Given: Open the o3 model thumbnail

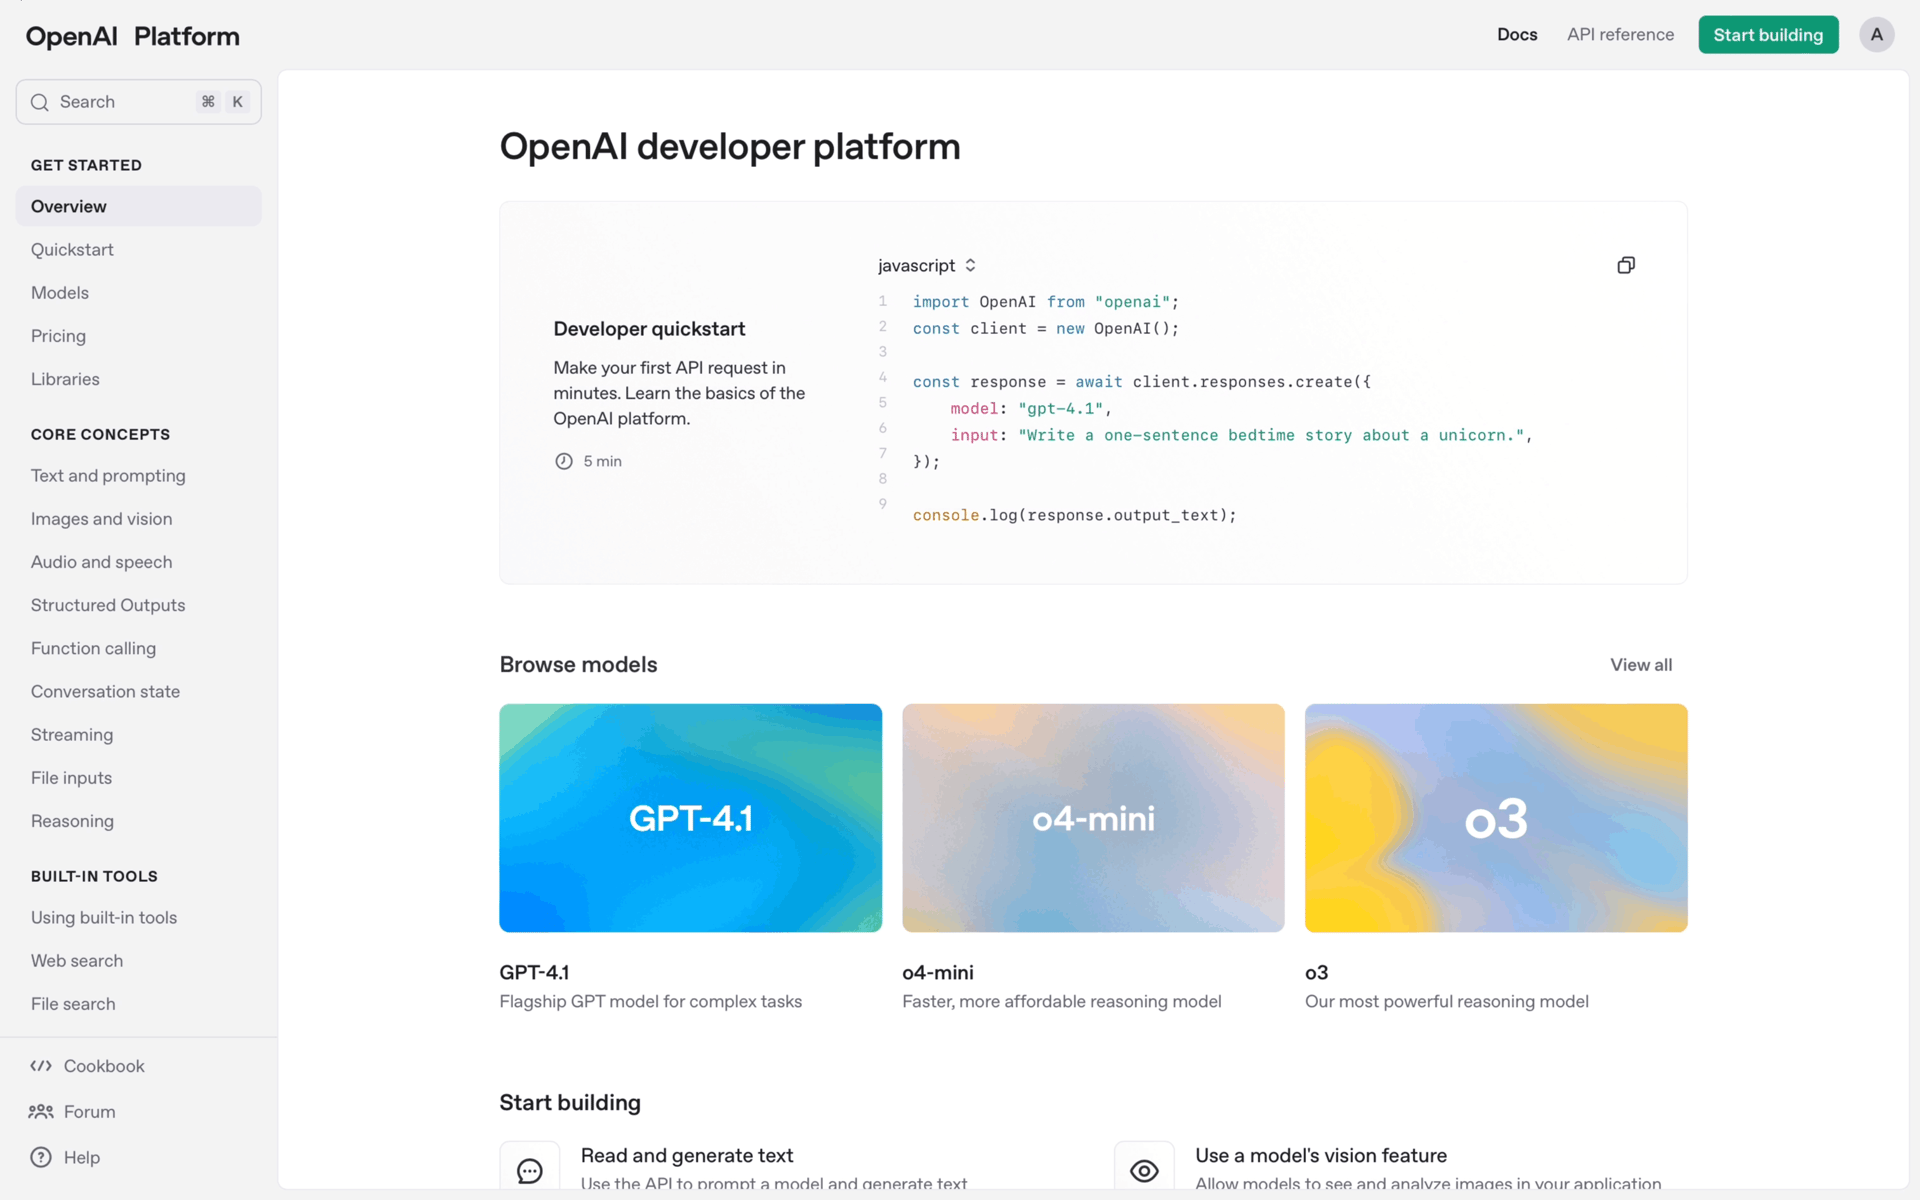Looking at the screenshot, I should pyautogui.click(x=1496, y=818).
